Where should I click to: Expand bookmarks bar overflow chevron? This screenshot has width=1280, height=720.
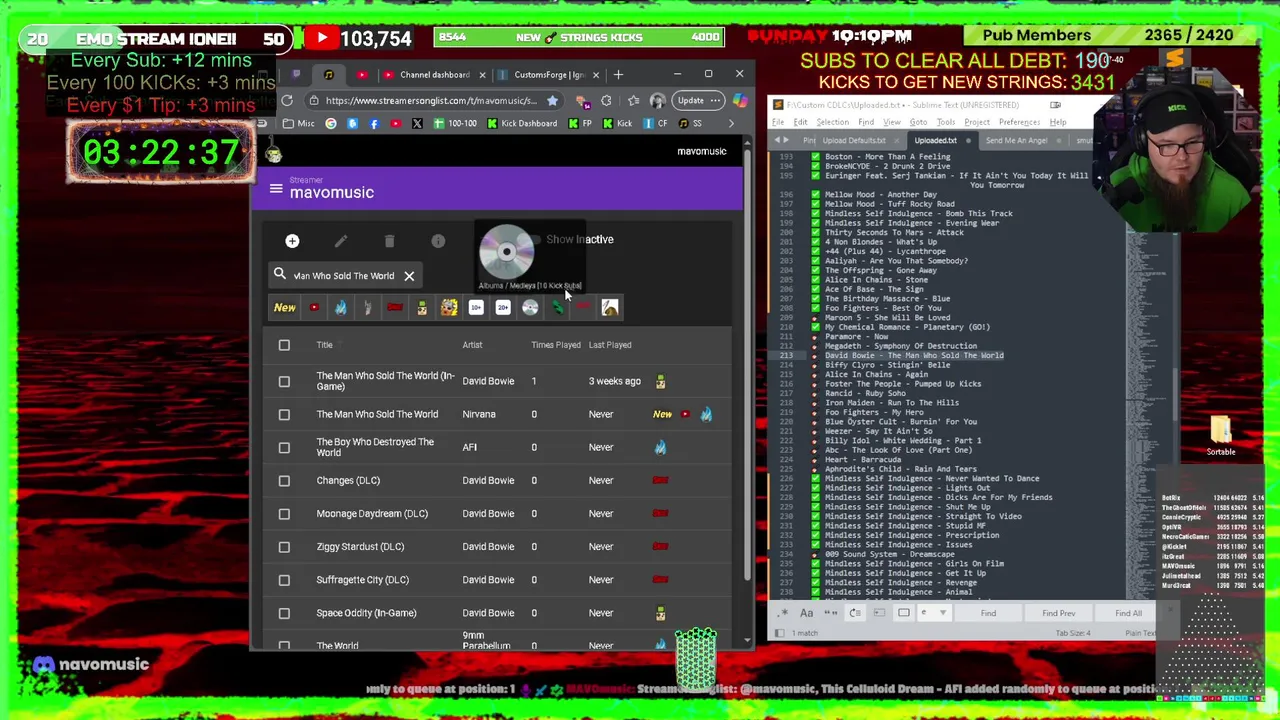(x=731, y=124)
